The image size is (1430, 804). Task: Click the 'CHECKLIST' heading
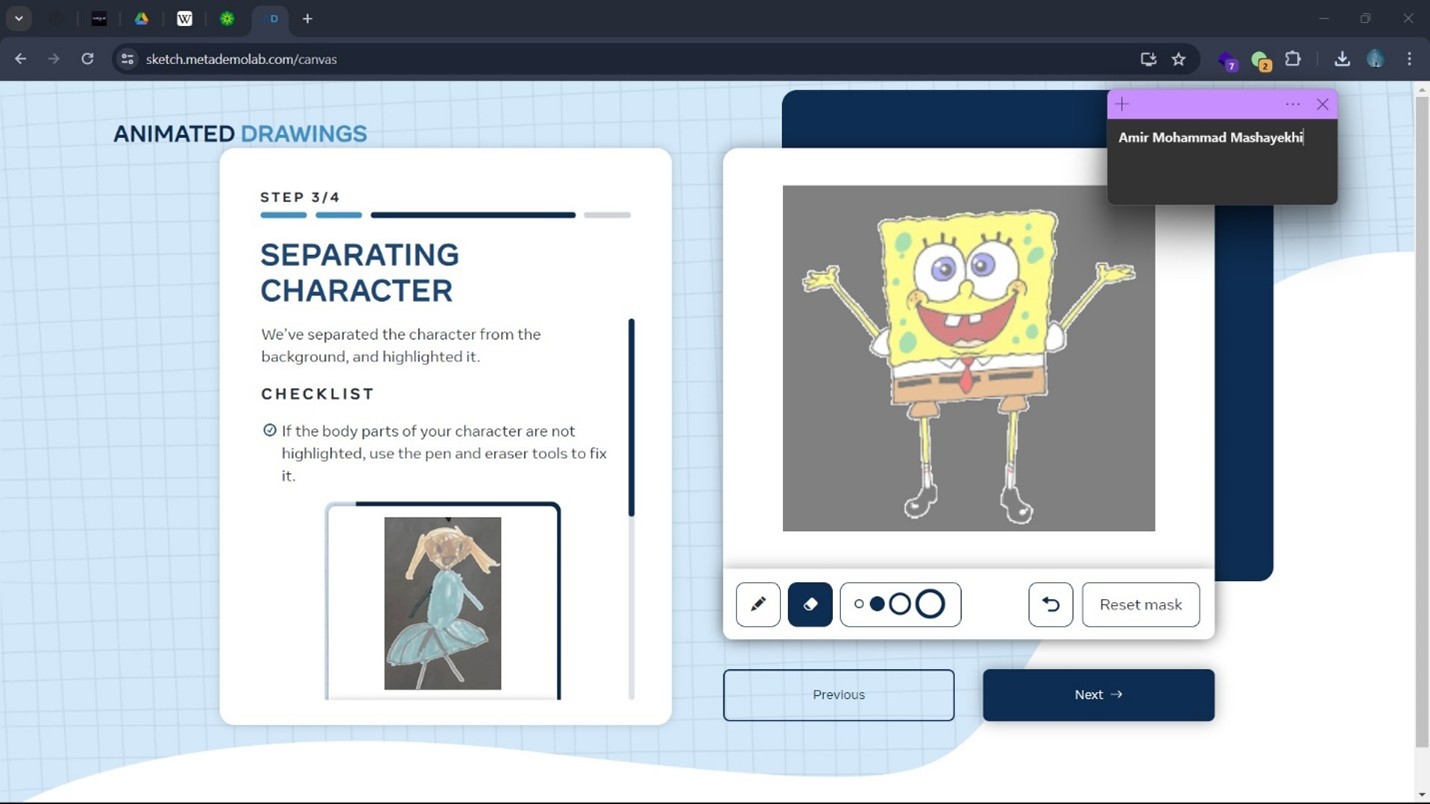318,394
